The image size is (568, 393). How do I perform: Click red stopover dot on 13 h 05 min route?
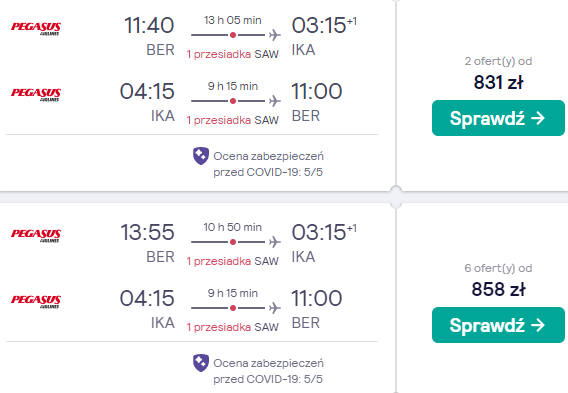(x=233, y=35)
